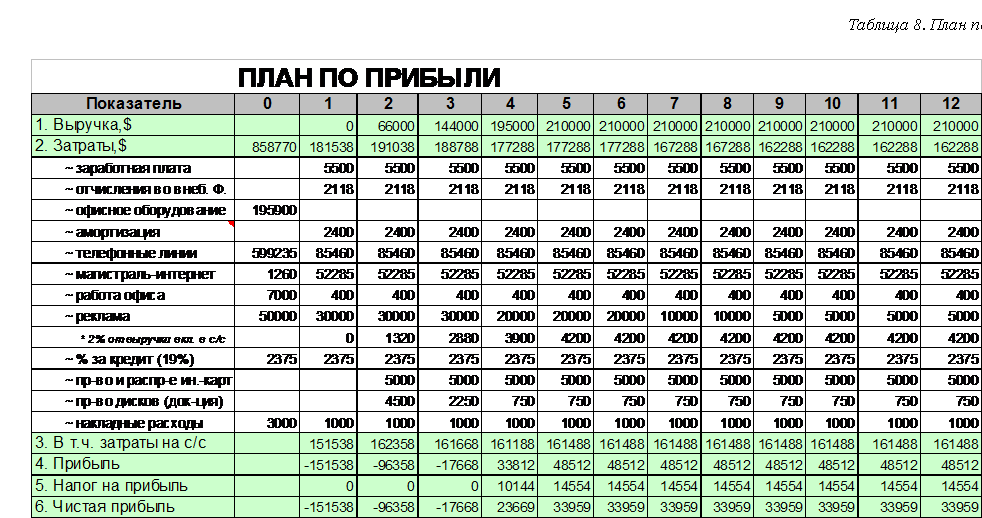Click the title "ПЛАН ПО ПРИБЫЛИ"

pos(369,78)
